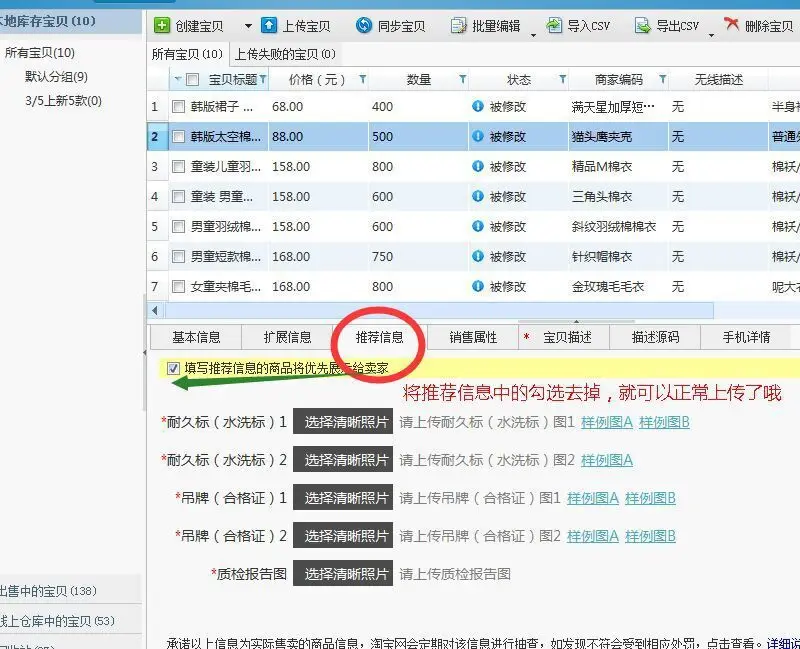Open the 上传失败的宝贝 (0) tab
The width and height of the screenshot is (800, 649).
point(285,54)
